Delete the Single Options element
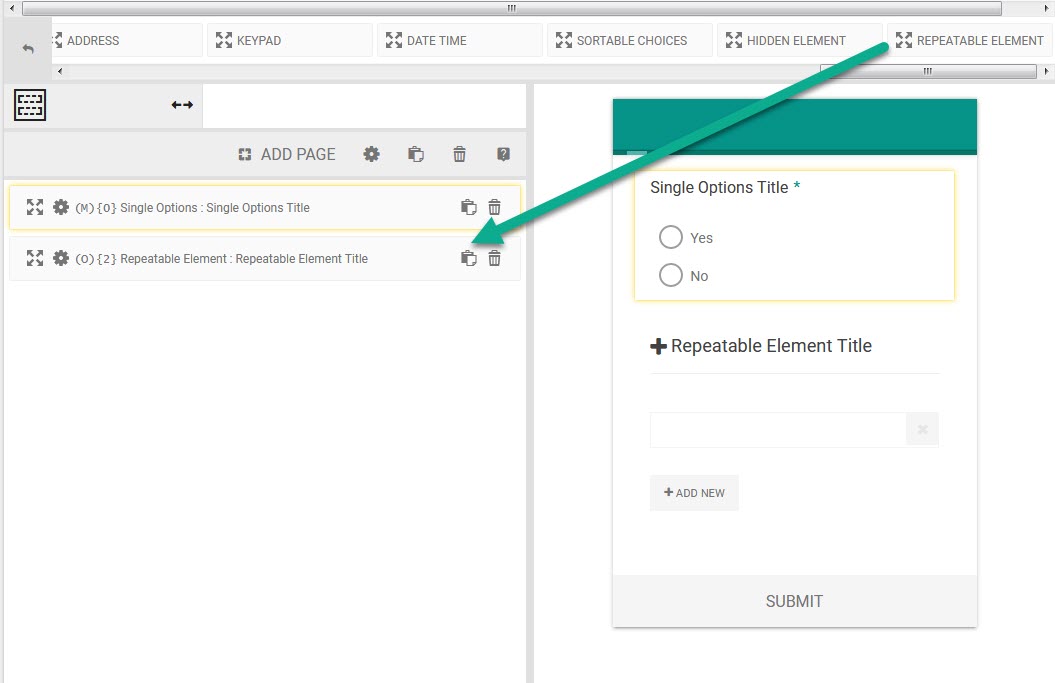Screen dimensions: 1055x683 495,207
